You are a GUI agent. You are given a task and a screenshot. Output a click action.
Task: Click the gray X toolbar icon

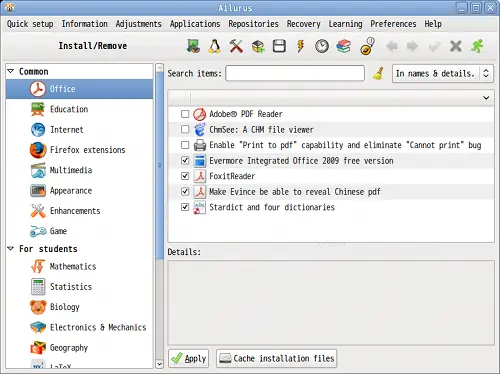tap(456, 46)
